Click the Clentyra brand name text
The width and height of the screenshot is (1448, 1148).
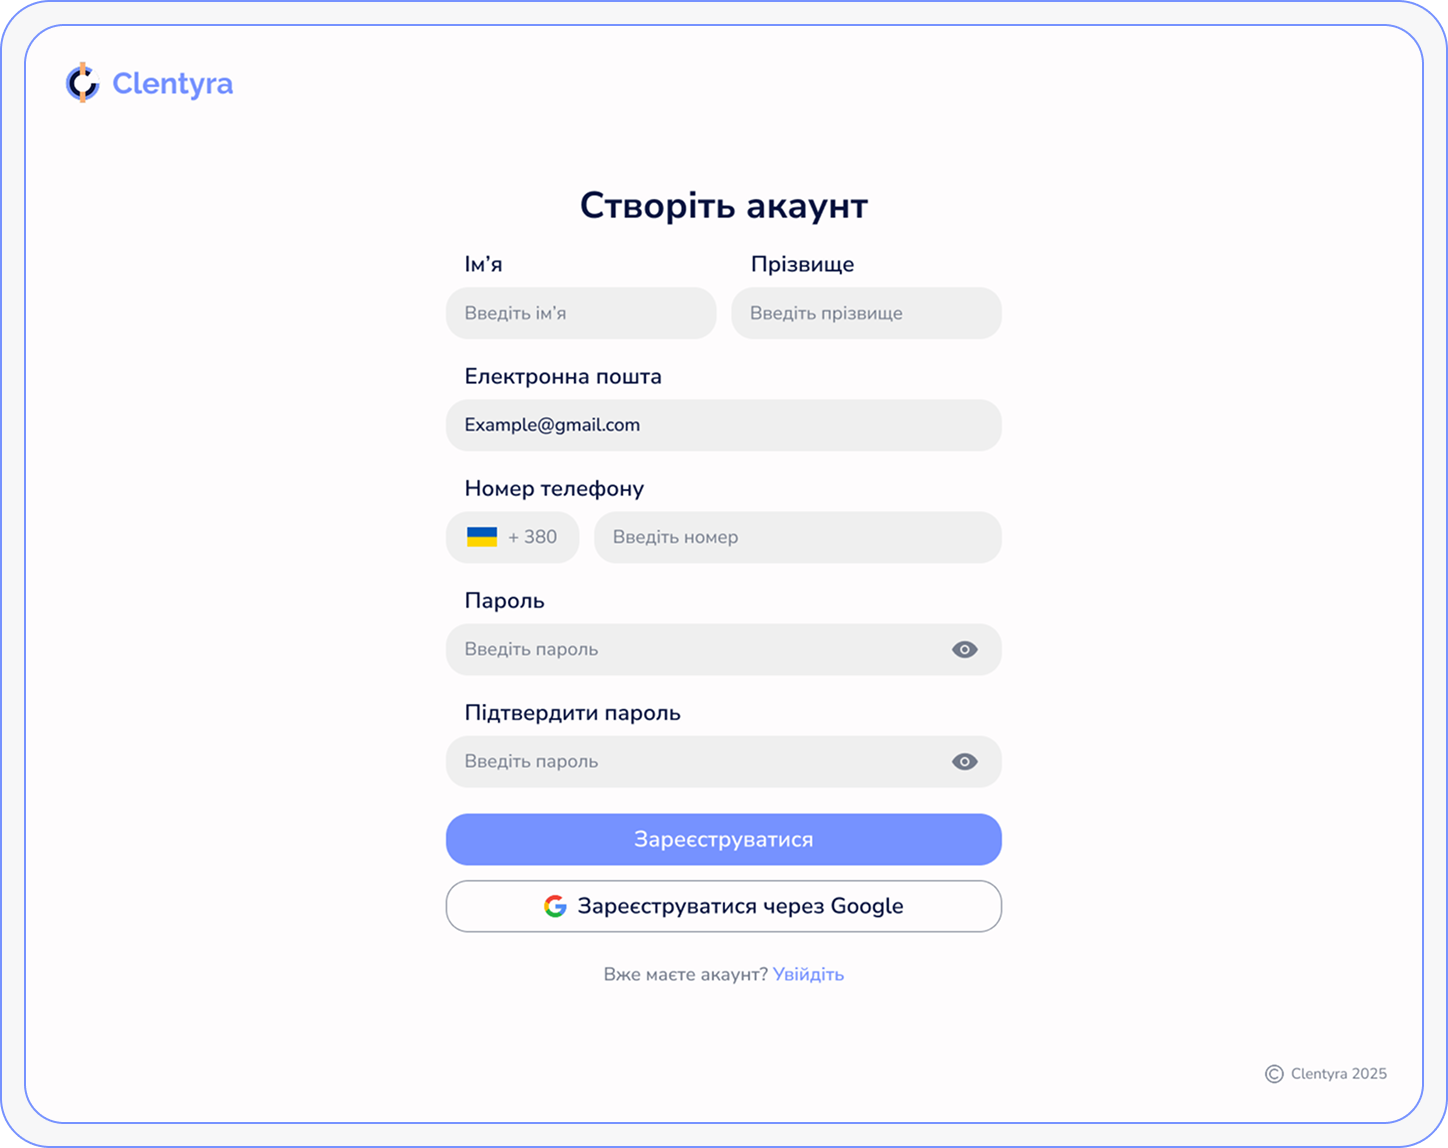click(172, 84)
